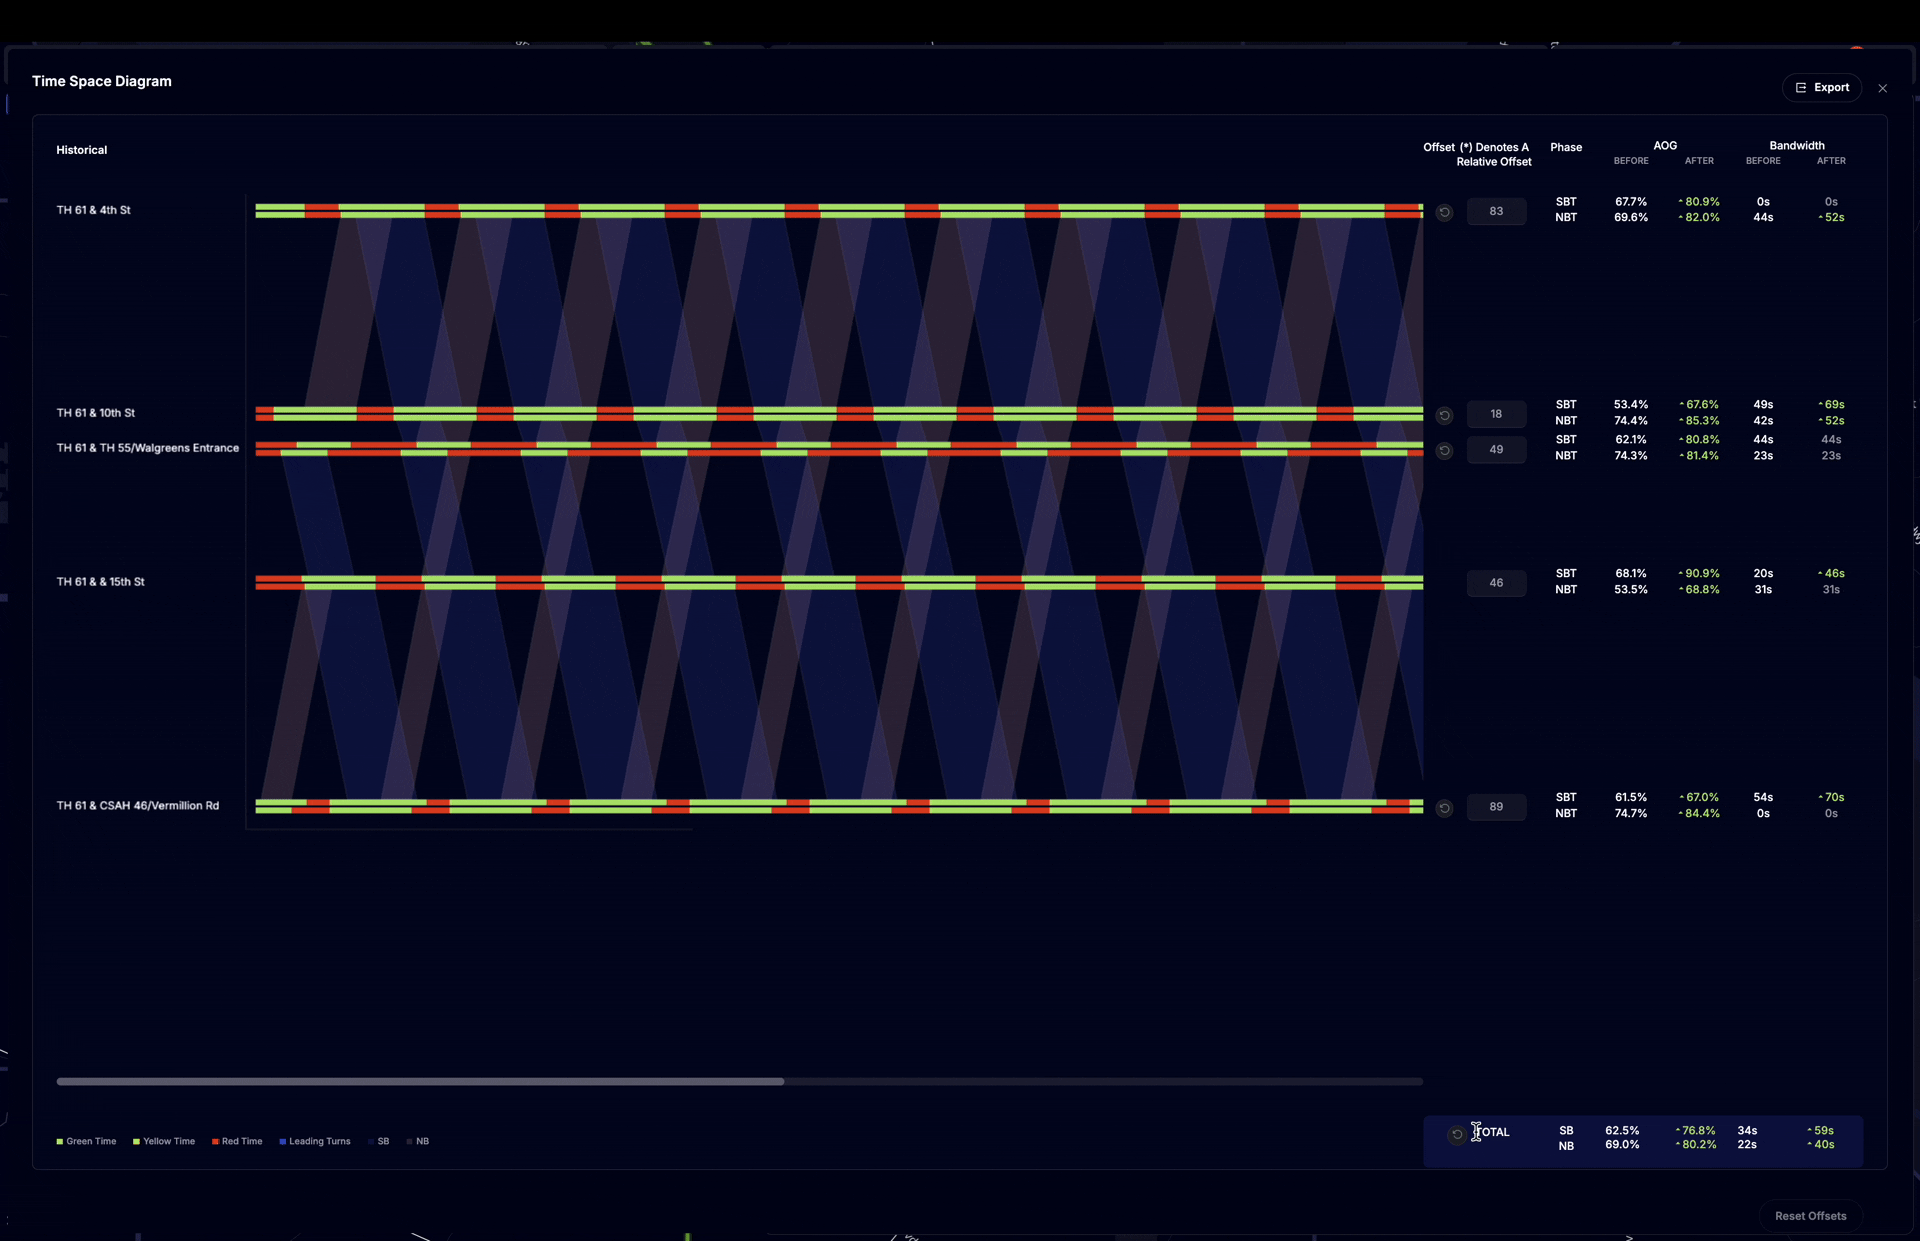Image resolution: width=1920 pixels, height=1241 pixels.
Task: Edit the offset field showing 18
Action: point(1496,414)
